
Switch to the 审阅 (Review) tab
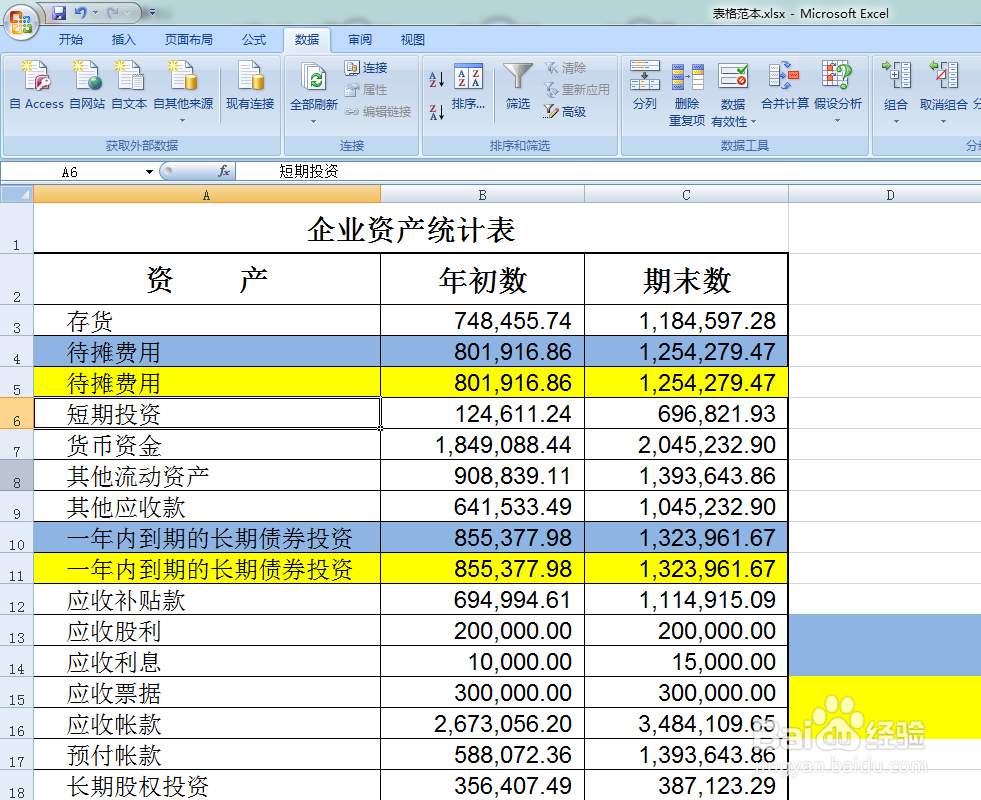point(360,39)
